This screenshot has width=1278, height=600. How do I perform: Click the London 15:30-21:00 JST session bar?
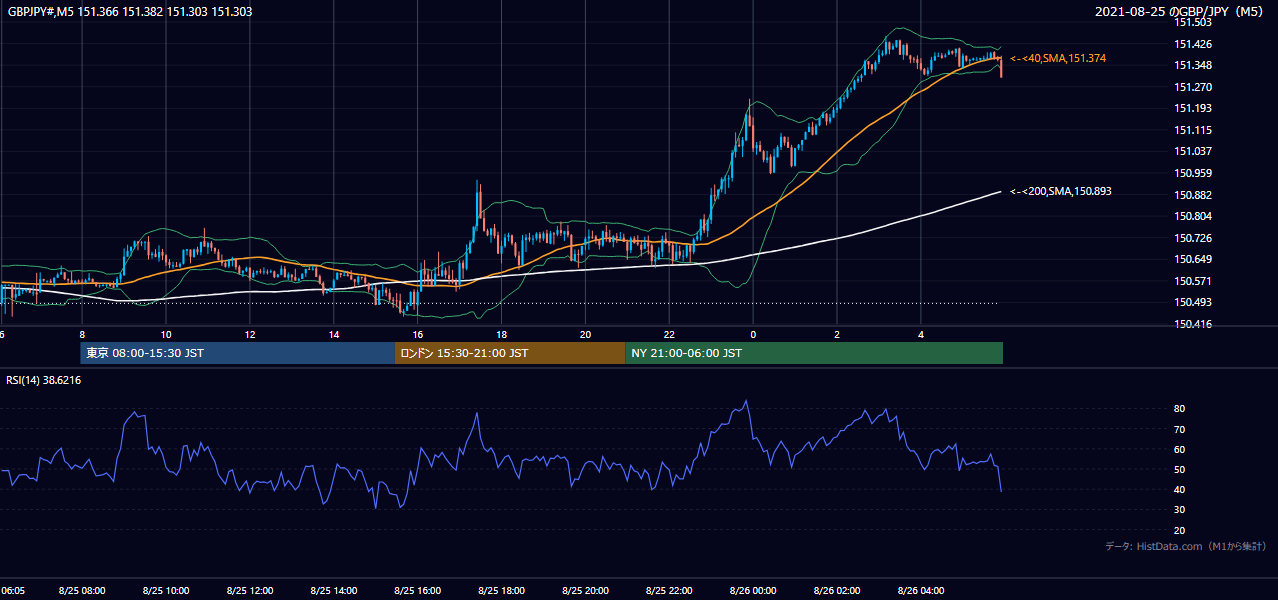tap(510, 353)
